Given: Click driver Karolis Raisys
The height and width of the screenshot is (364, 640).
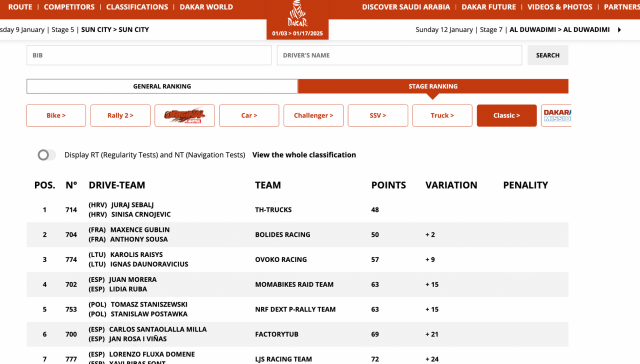Looking at the screenshot, I should click(x=136, y=255).
